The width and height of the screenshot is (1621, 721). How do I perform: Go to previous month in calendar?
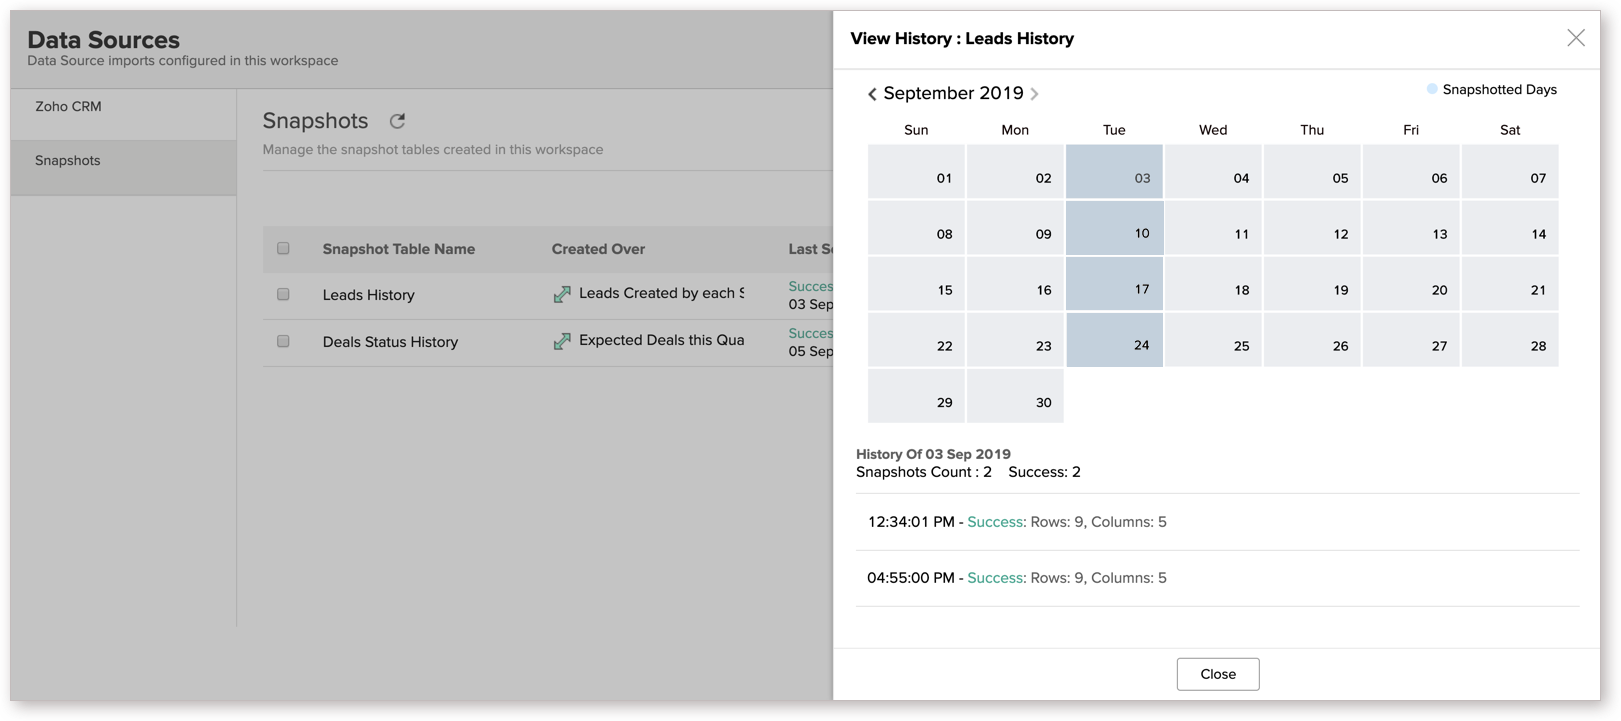click(872, 94)
